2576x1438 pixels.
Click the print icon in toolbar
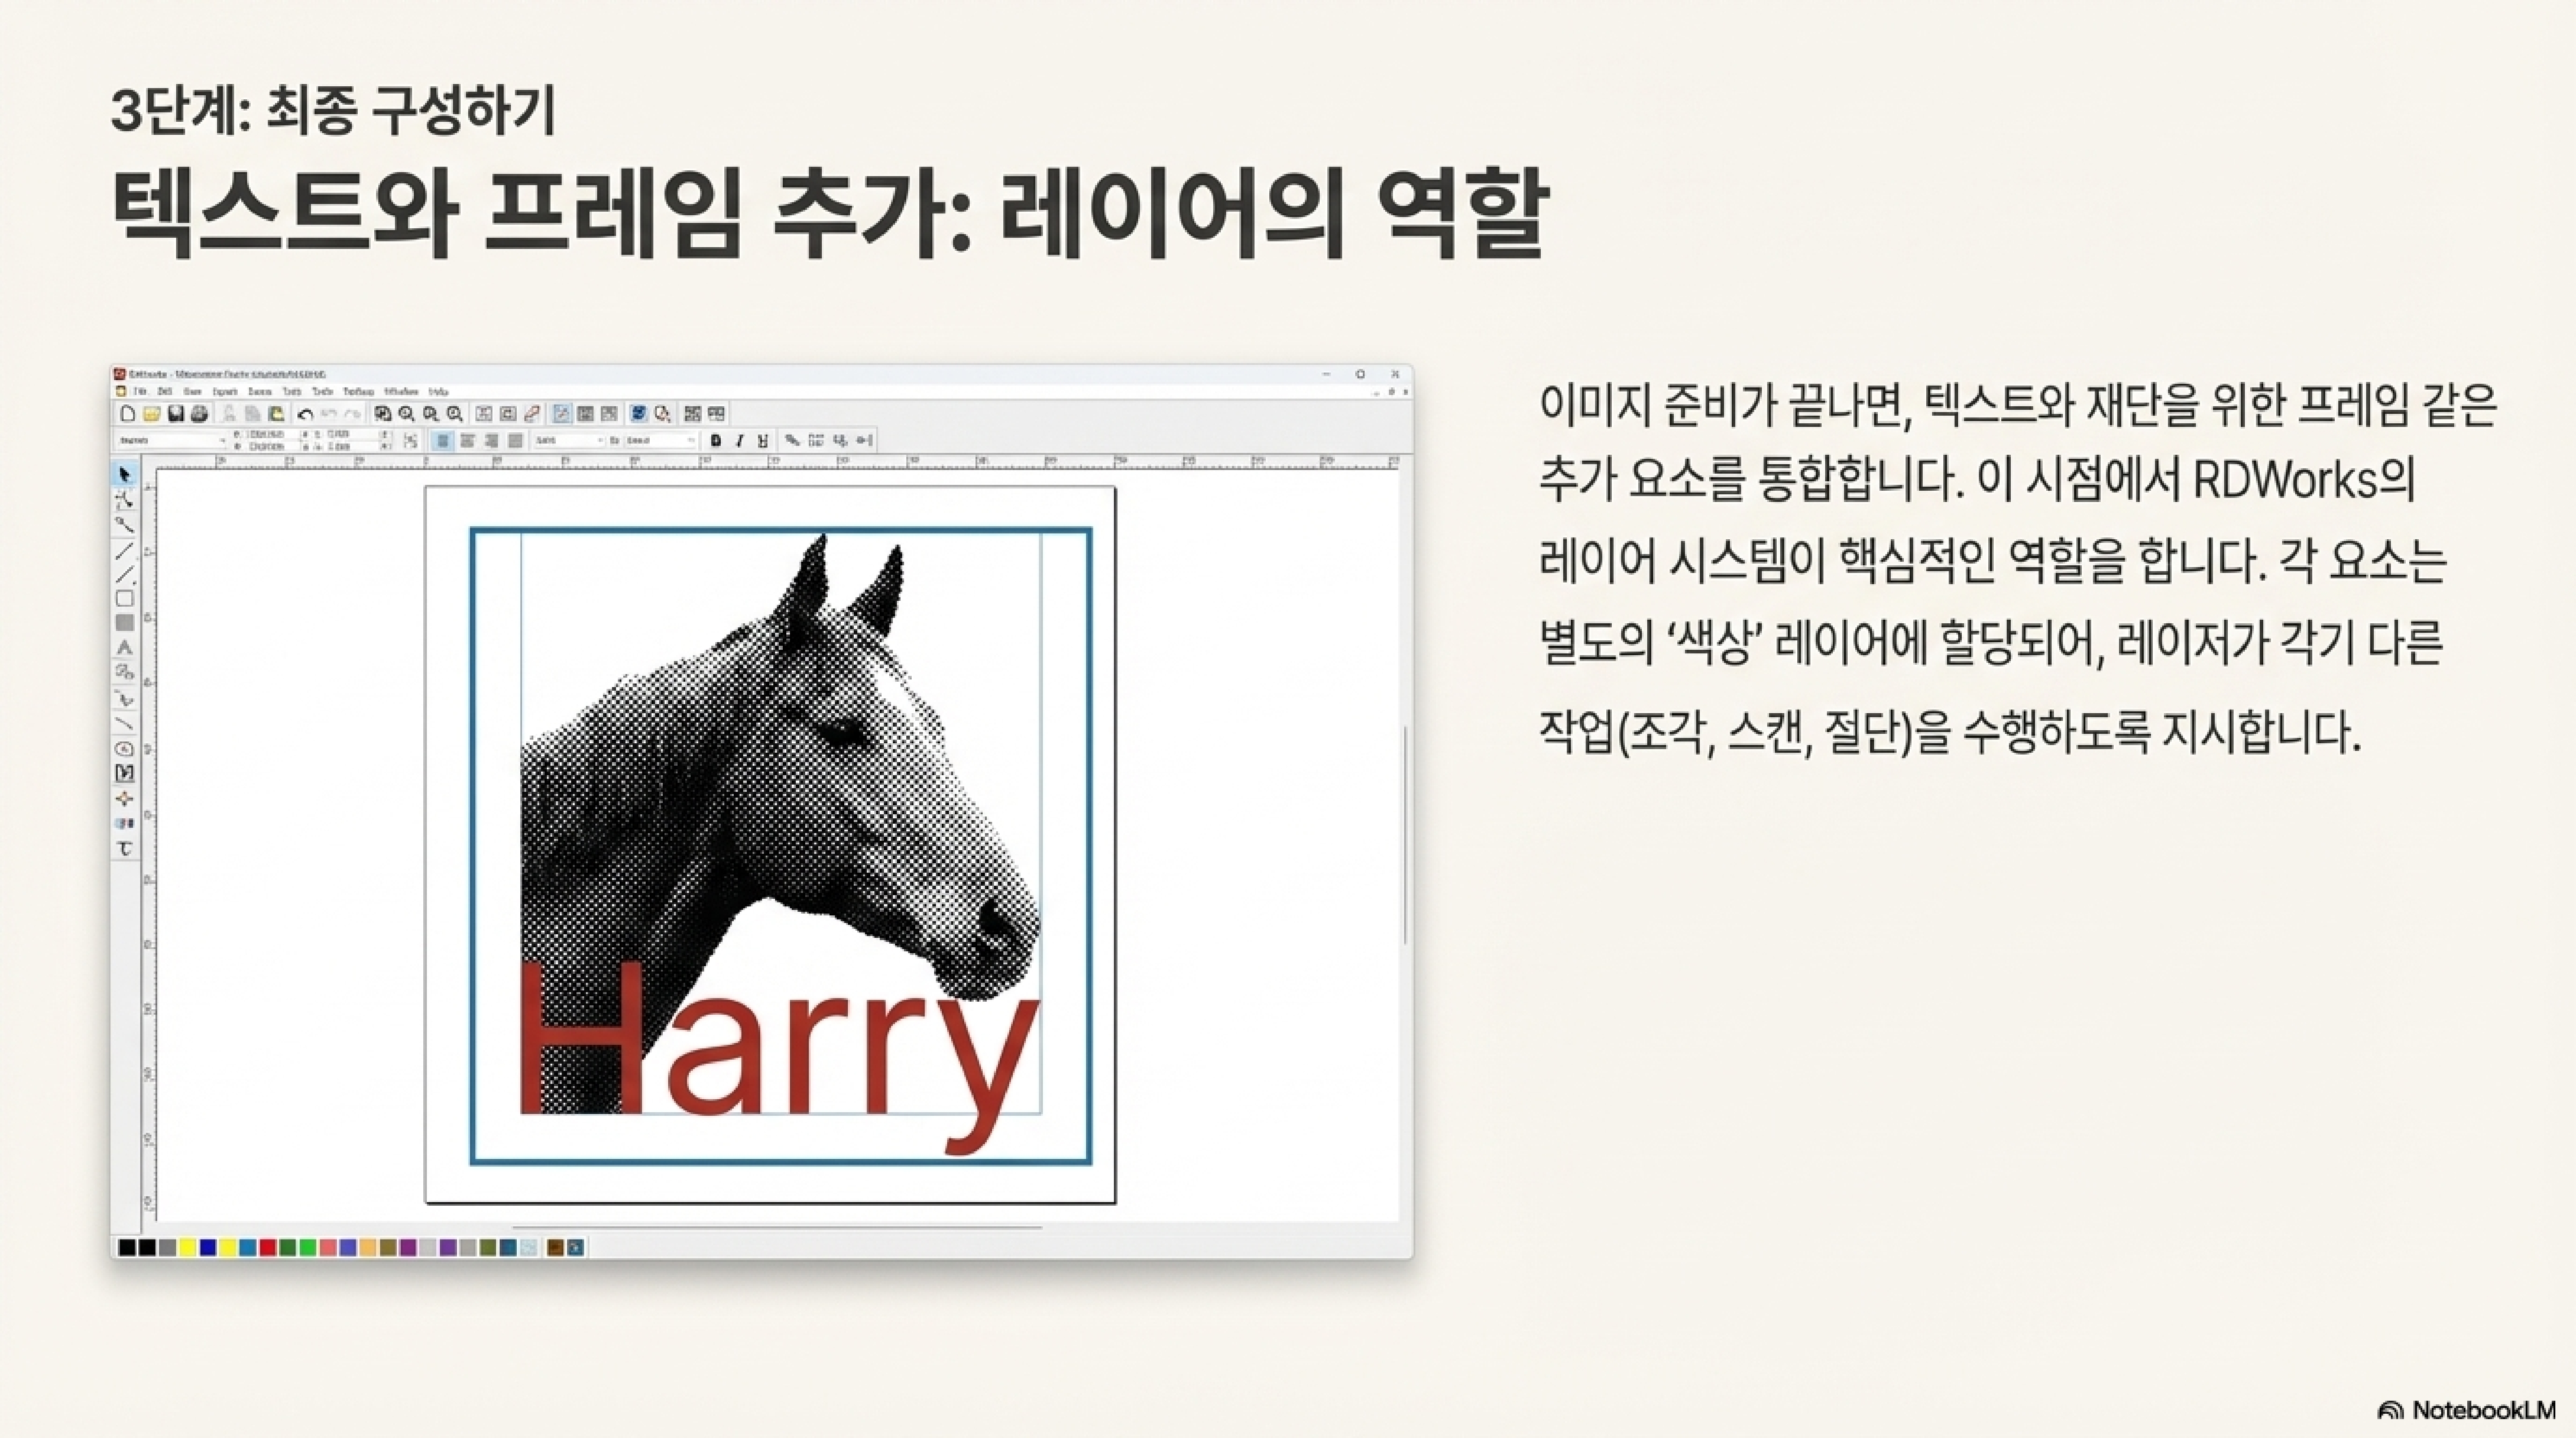[x=199, y=414]
